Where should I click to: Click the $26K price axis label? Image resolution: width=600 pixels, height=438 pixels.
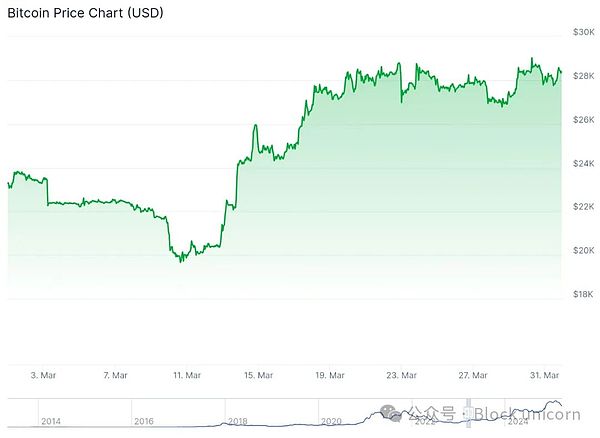click(582, 119)
